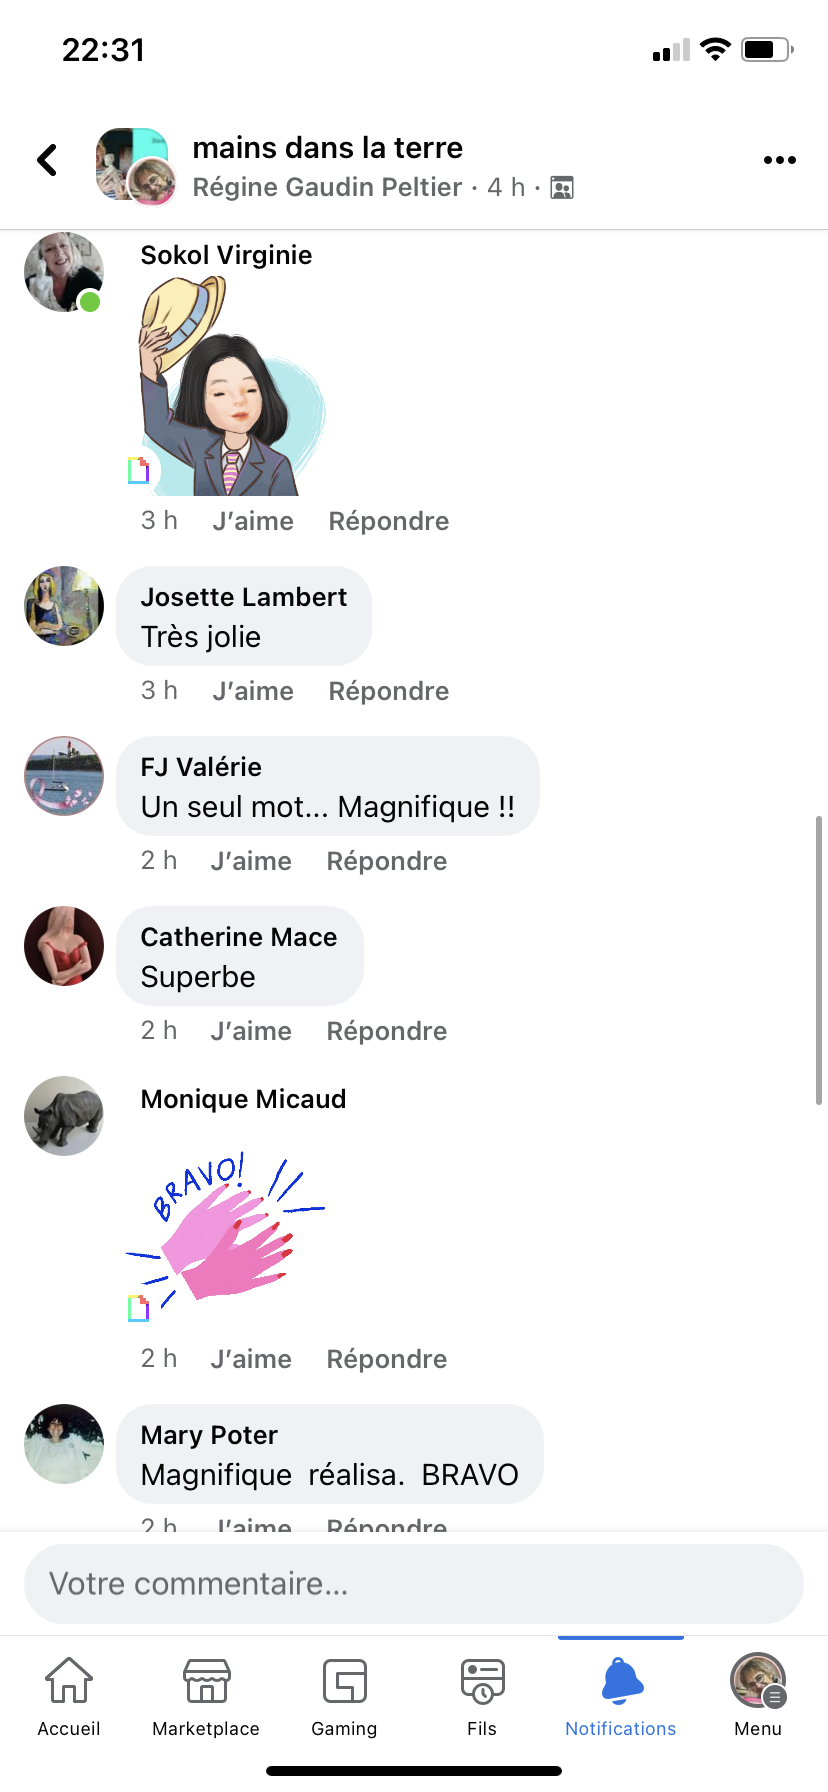828x1792 pixels.
Task: Tap the Bravo clapping hands sticker
Action: 227,1232
